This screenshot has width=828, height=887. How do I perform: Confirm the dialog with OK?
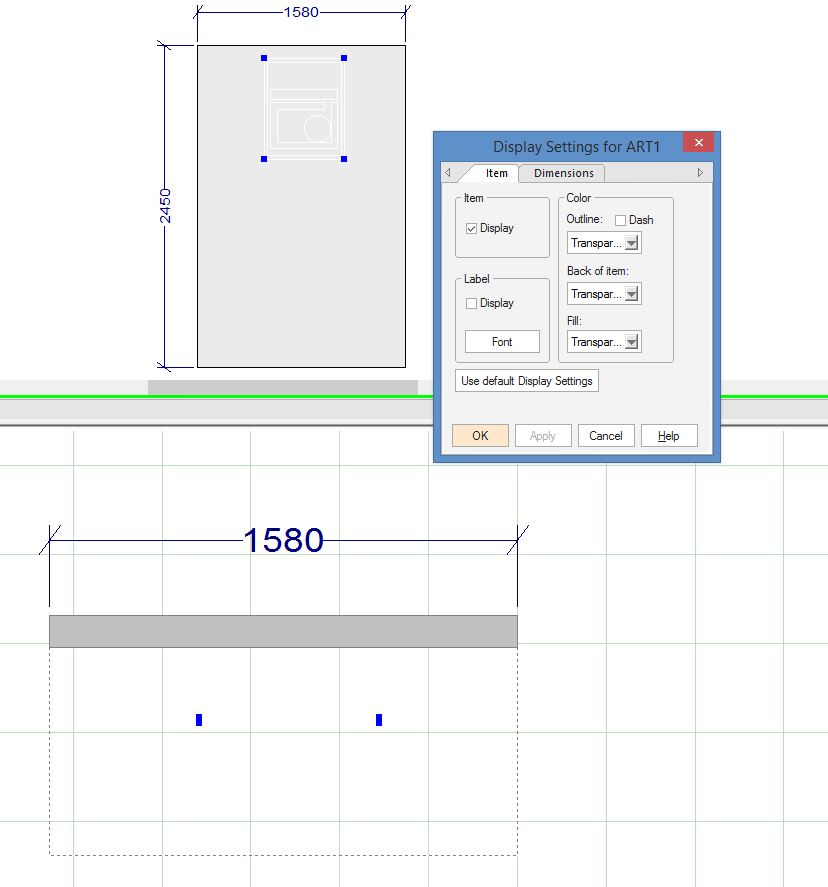pos(480,436)
